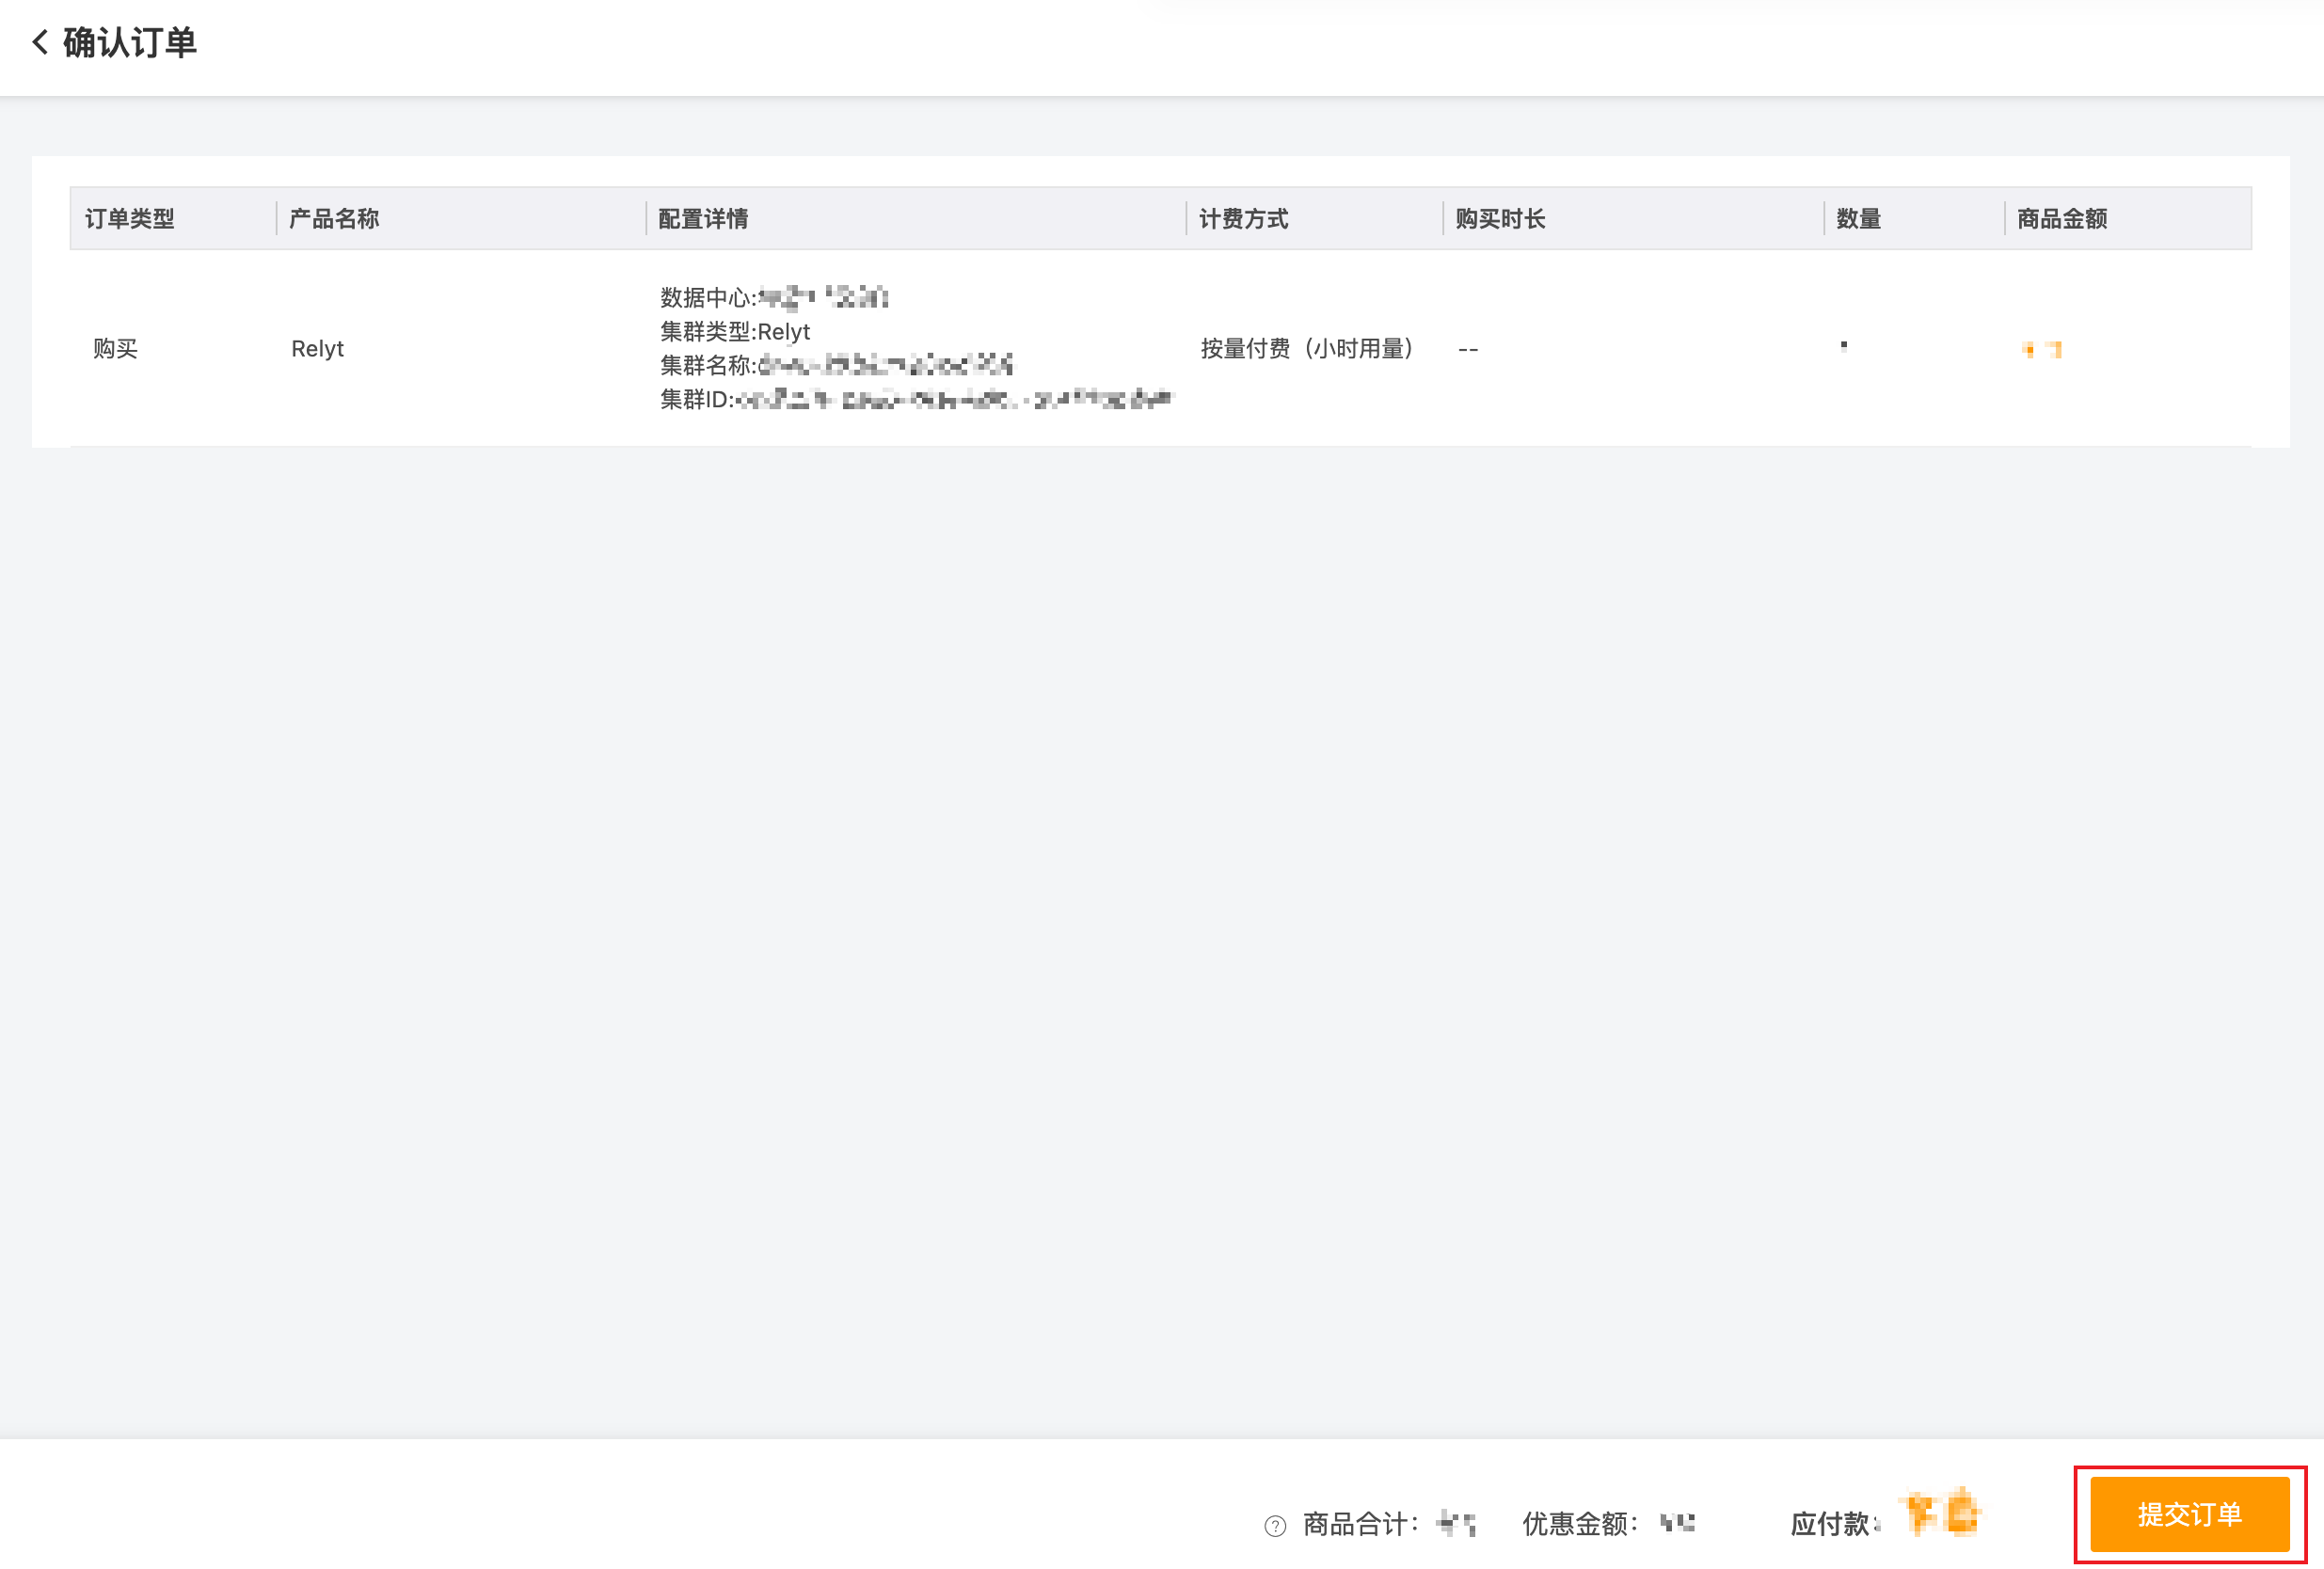Click the Relyt product name cell
The height and width of the screenshot is (1569, 2324).
point(317,348)
